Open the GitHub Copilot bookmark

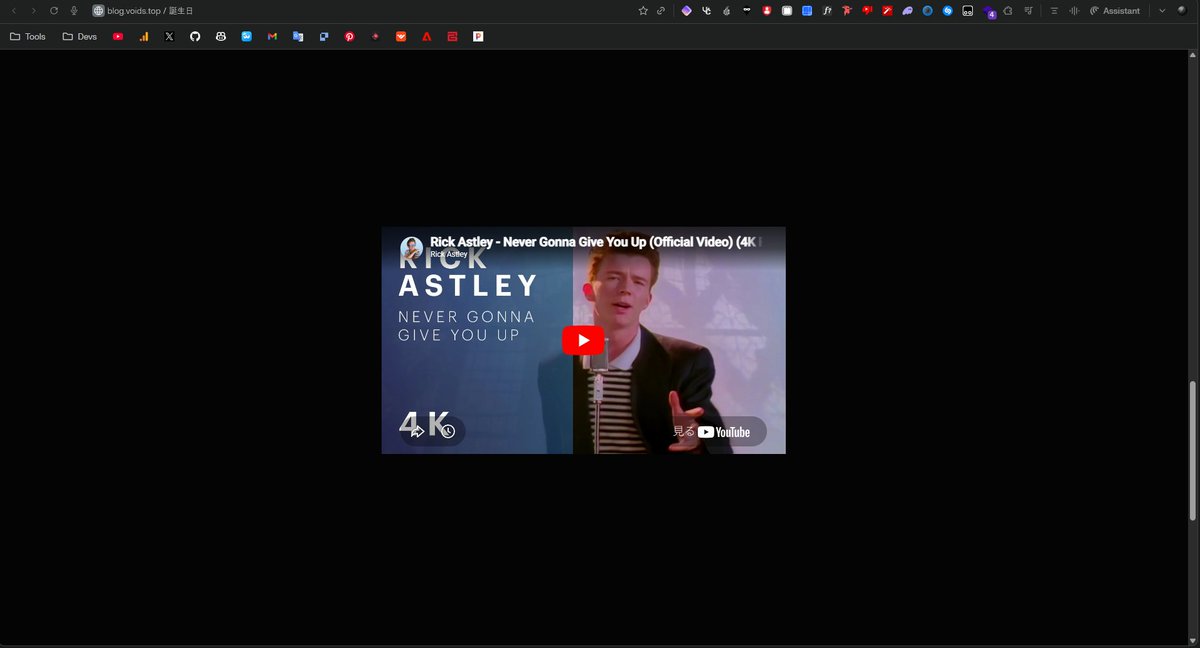click(x=221, y=36)
